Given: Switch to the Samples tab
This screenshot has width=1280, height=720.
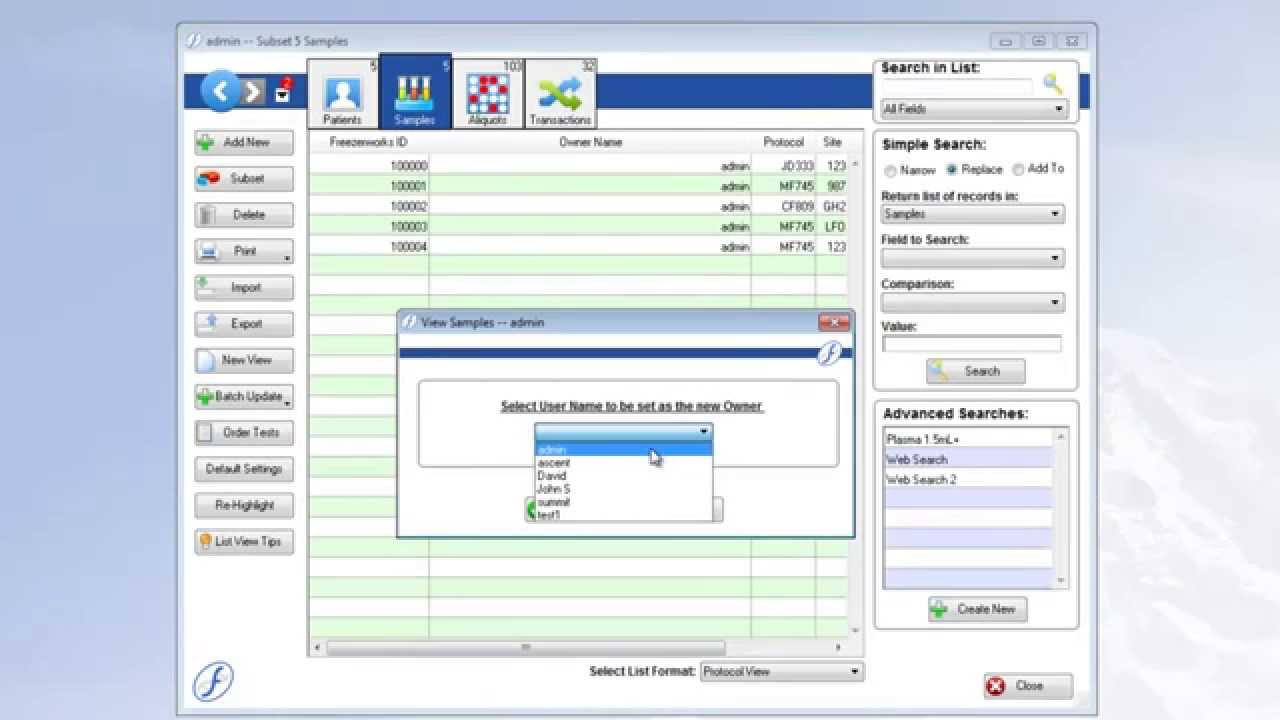Looking at the screenshot, I should (414, 92).
